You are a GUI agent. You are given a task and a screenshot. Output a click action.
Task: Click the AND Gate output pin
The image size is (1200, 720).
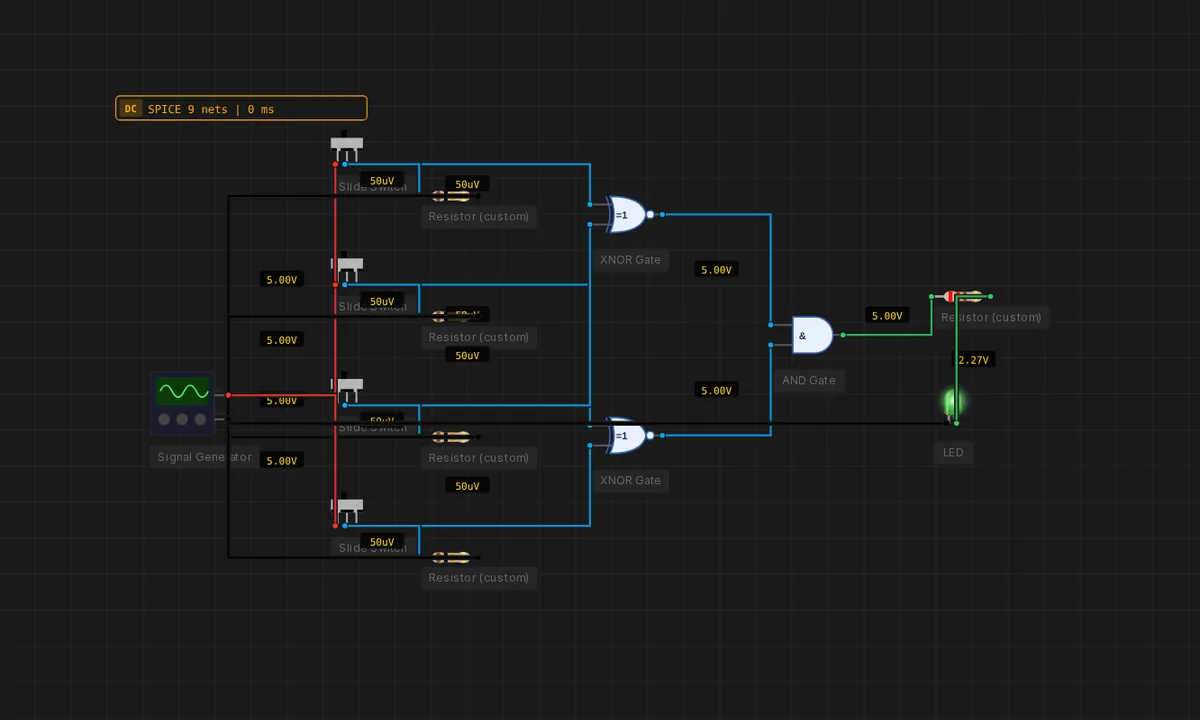pos(843,335)
